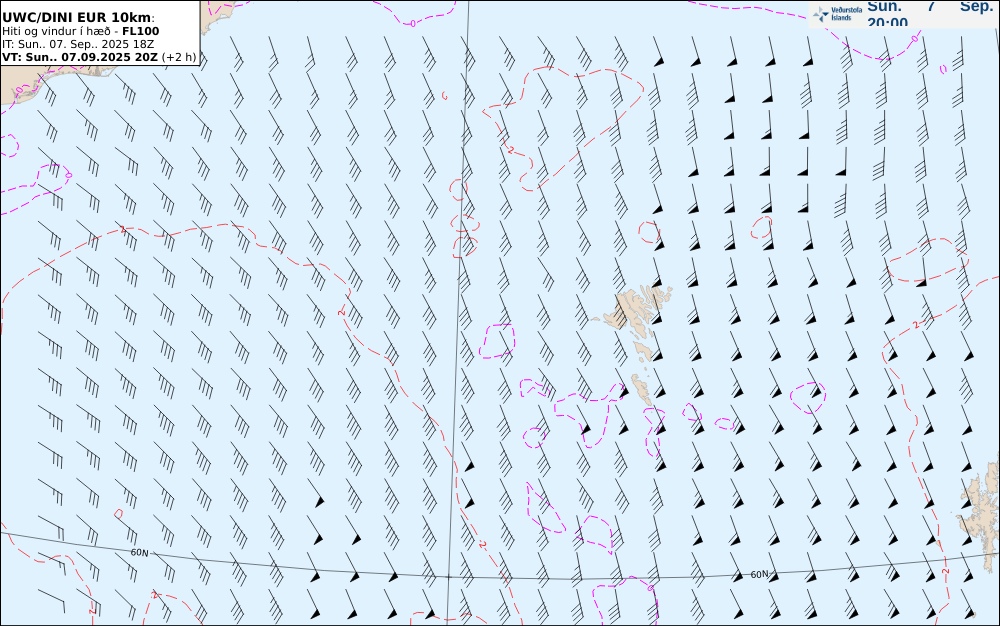Select the 'UWC/DINI EUR 10km' title text
This screenshot has width=1000, height=626.
point(78,18)
